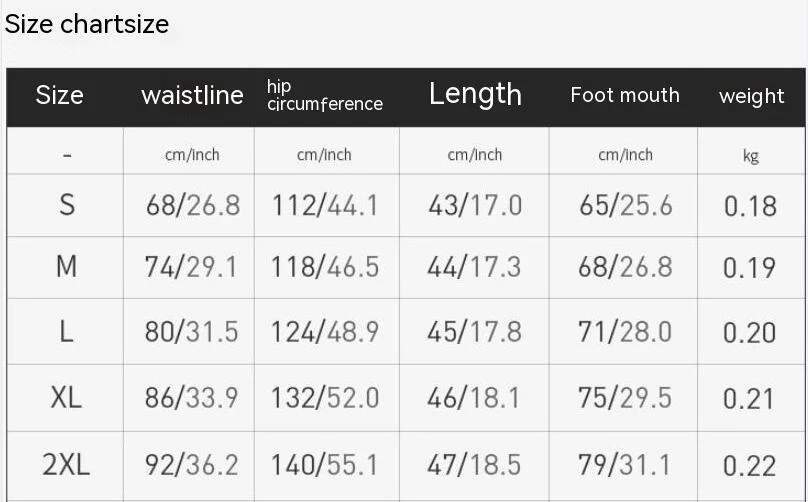Select the waistline column header

click(192, 96)
